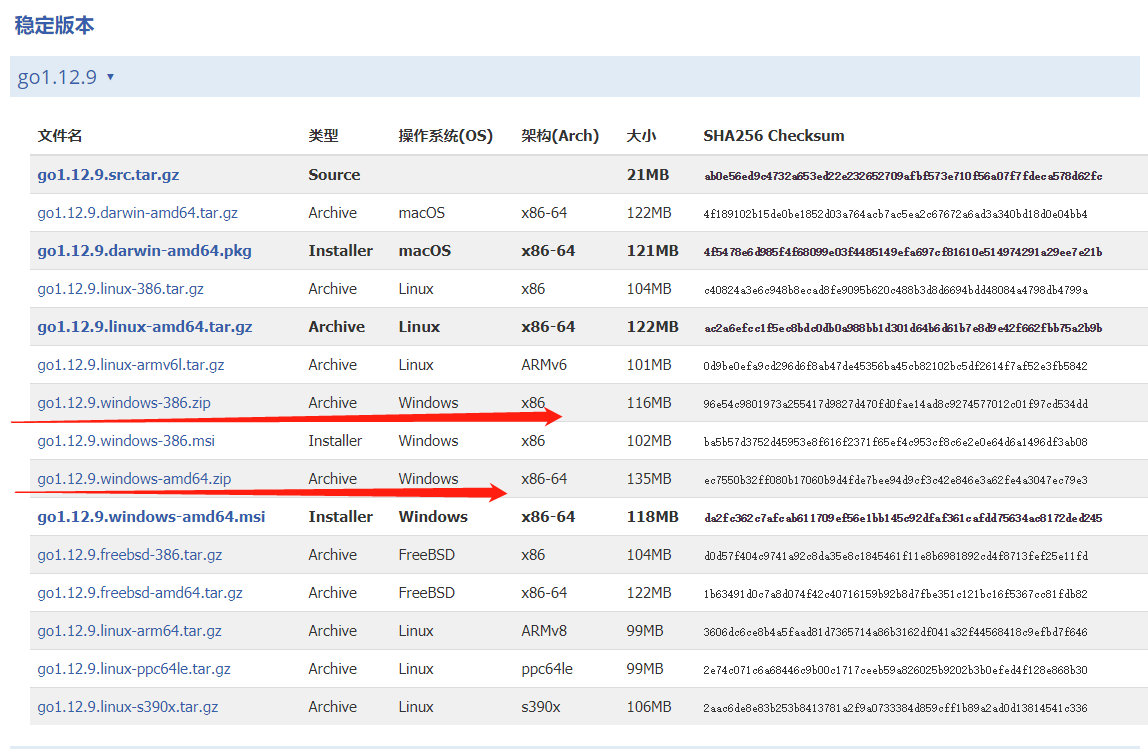
Task: Click the s390x architecture cell
Action: tap(541, 708)
